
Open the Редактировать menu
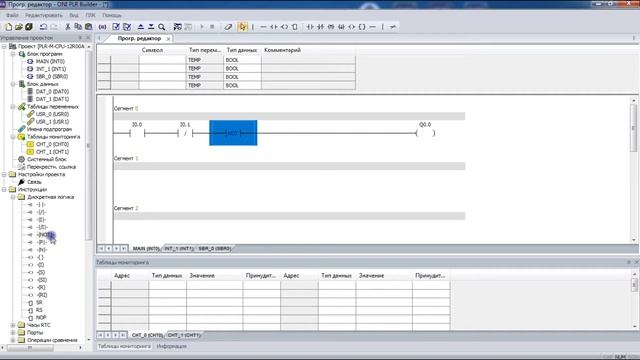[44, 15]
